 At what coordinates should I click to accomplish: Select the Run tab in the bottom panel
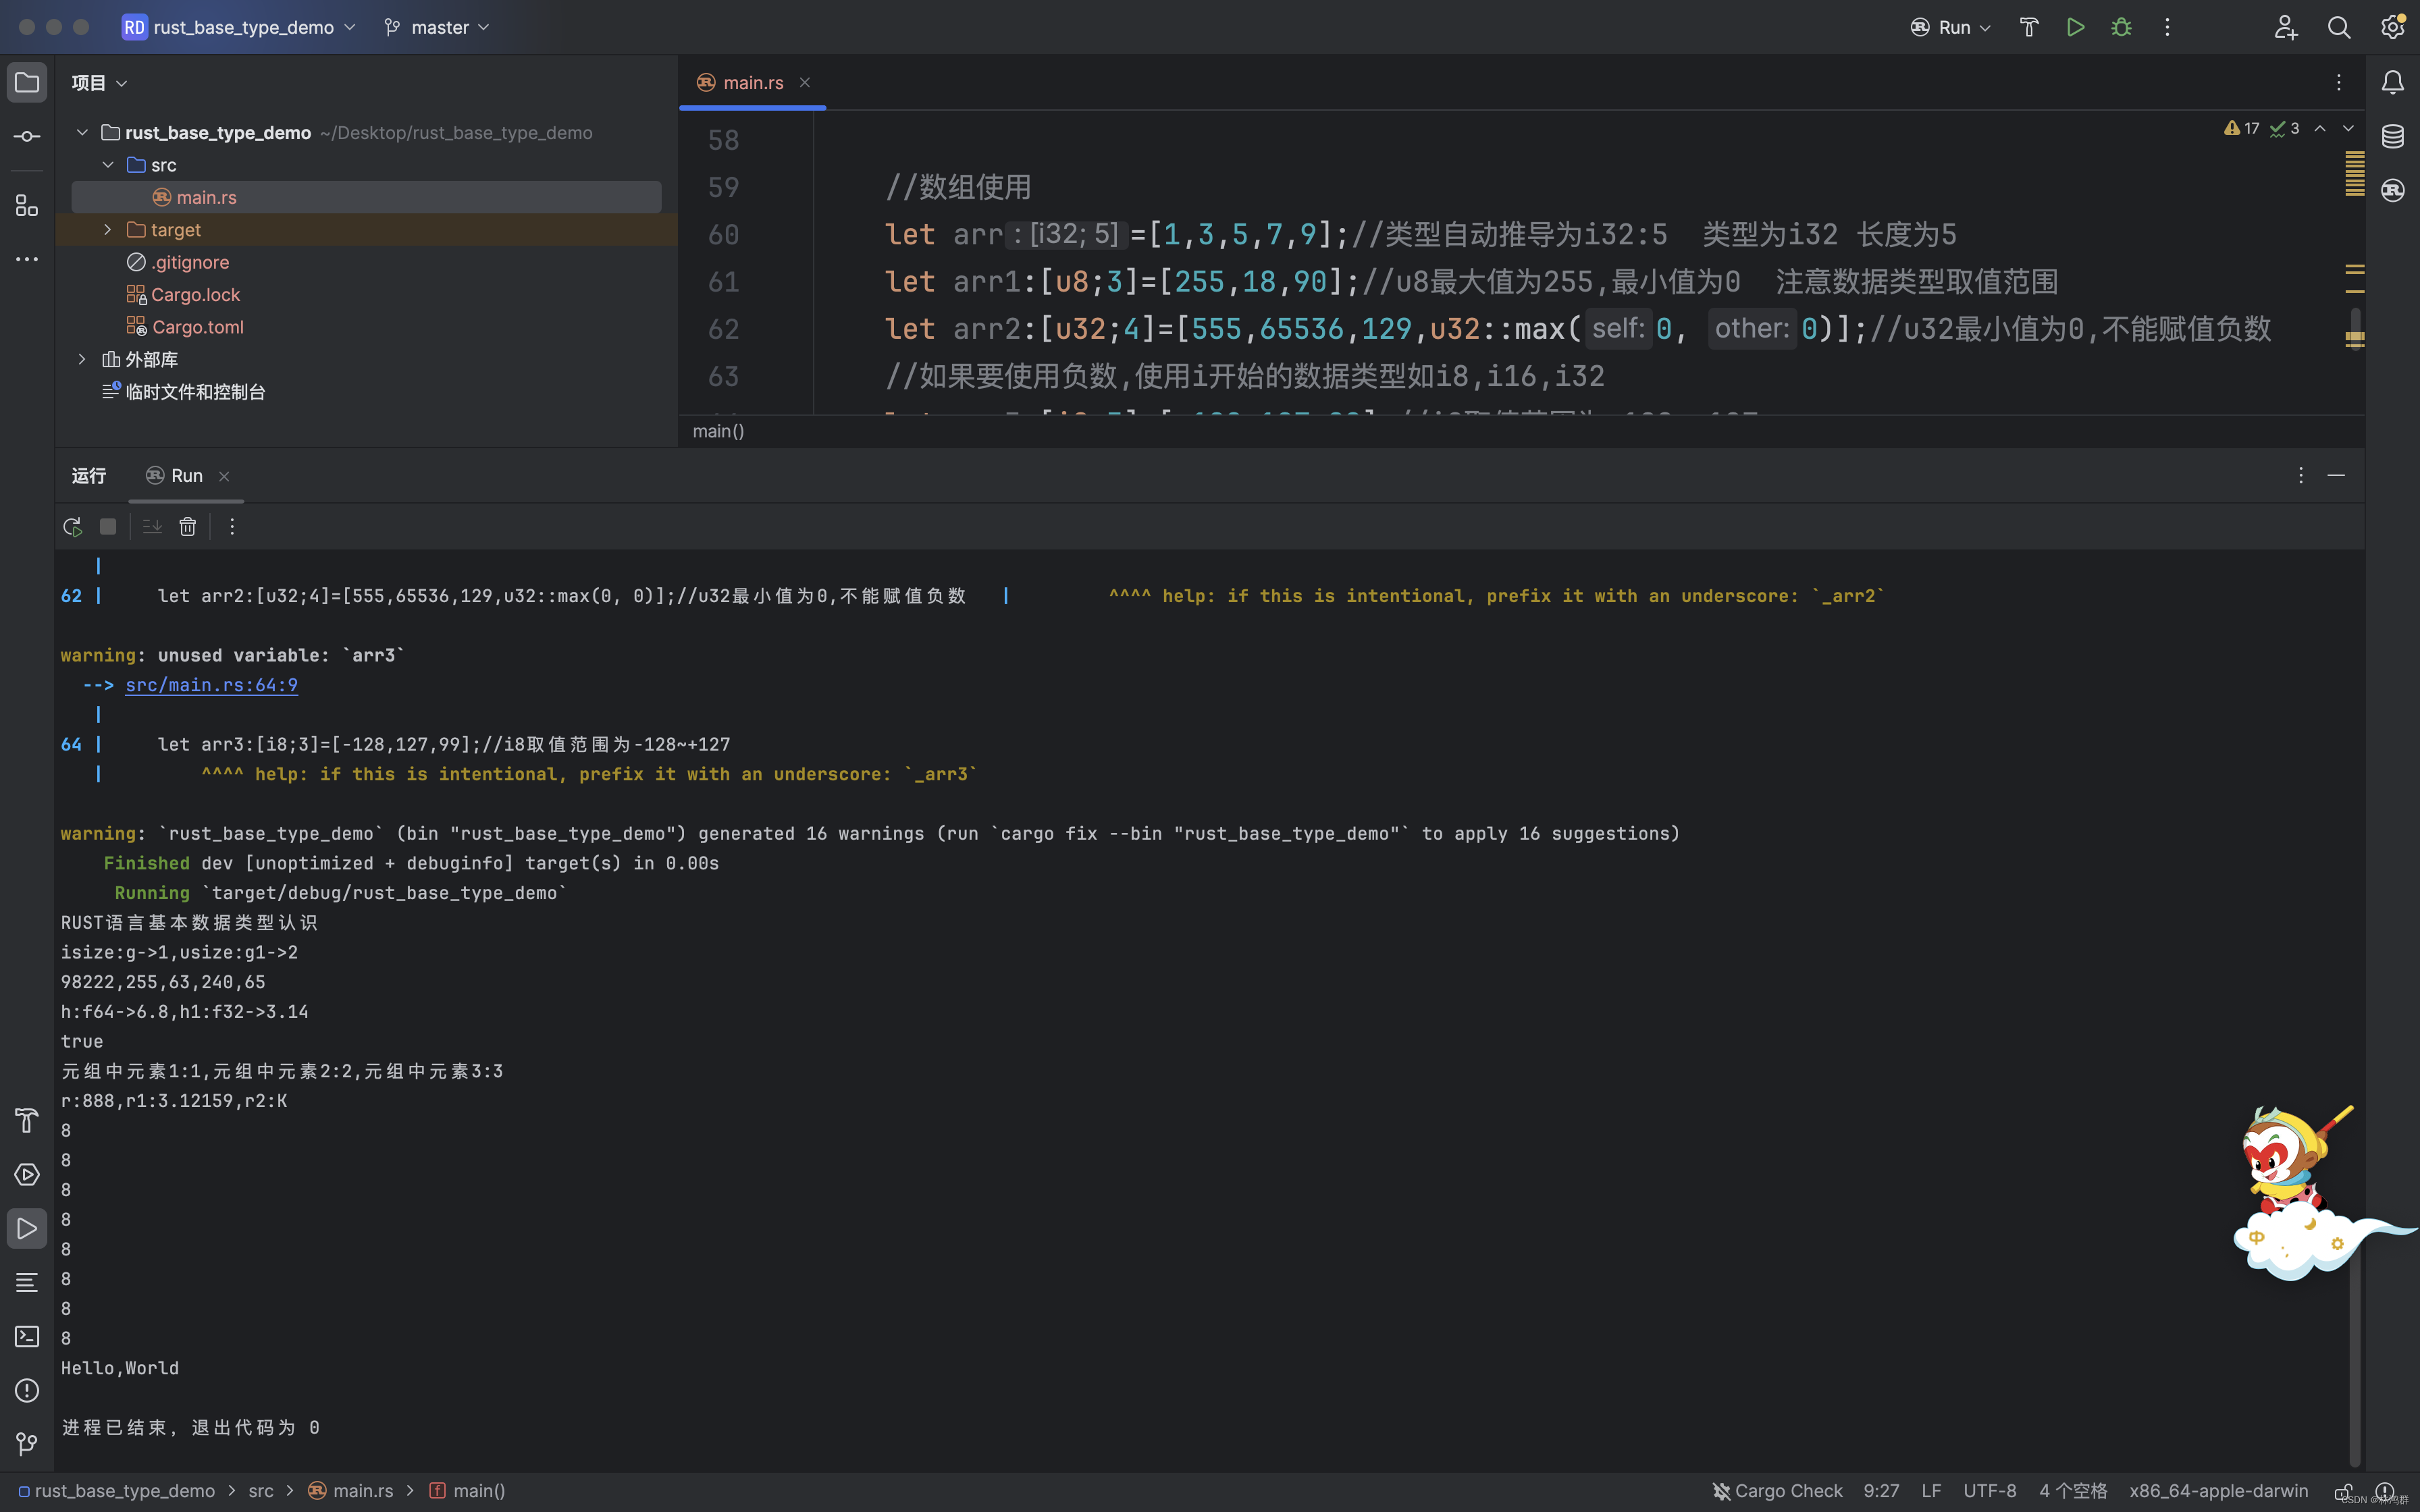(x=186, y=475)
